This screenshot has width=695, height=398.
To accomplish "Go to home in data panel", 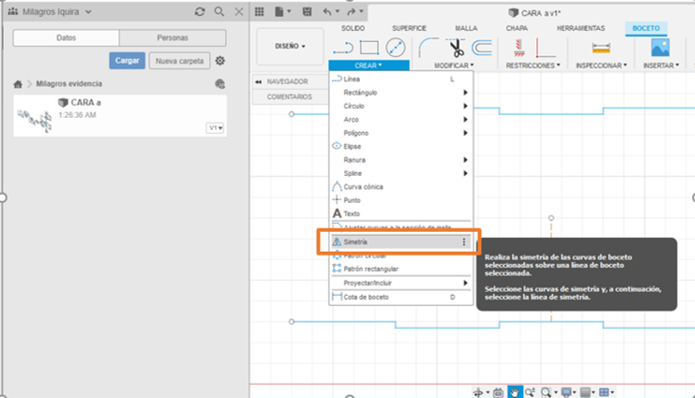I will point(18,84).
